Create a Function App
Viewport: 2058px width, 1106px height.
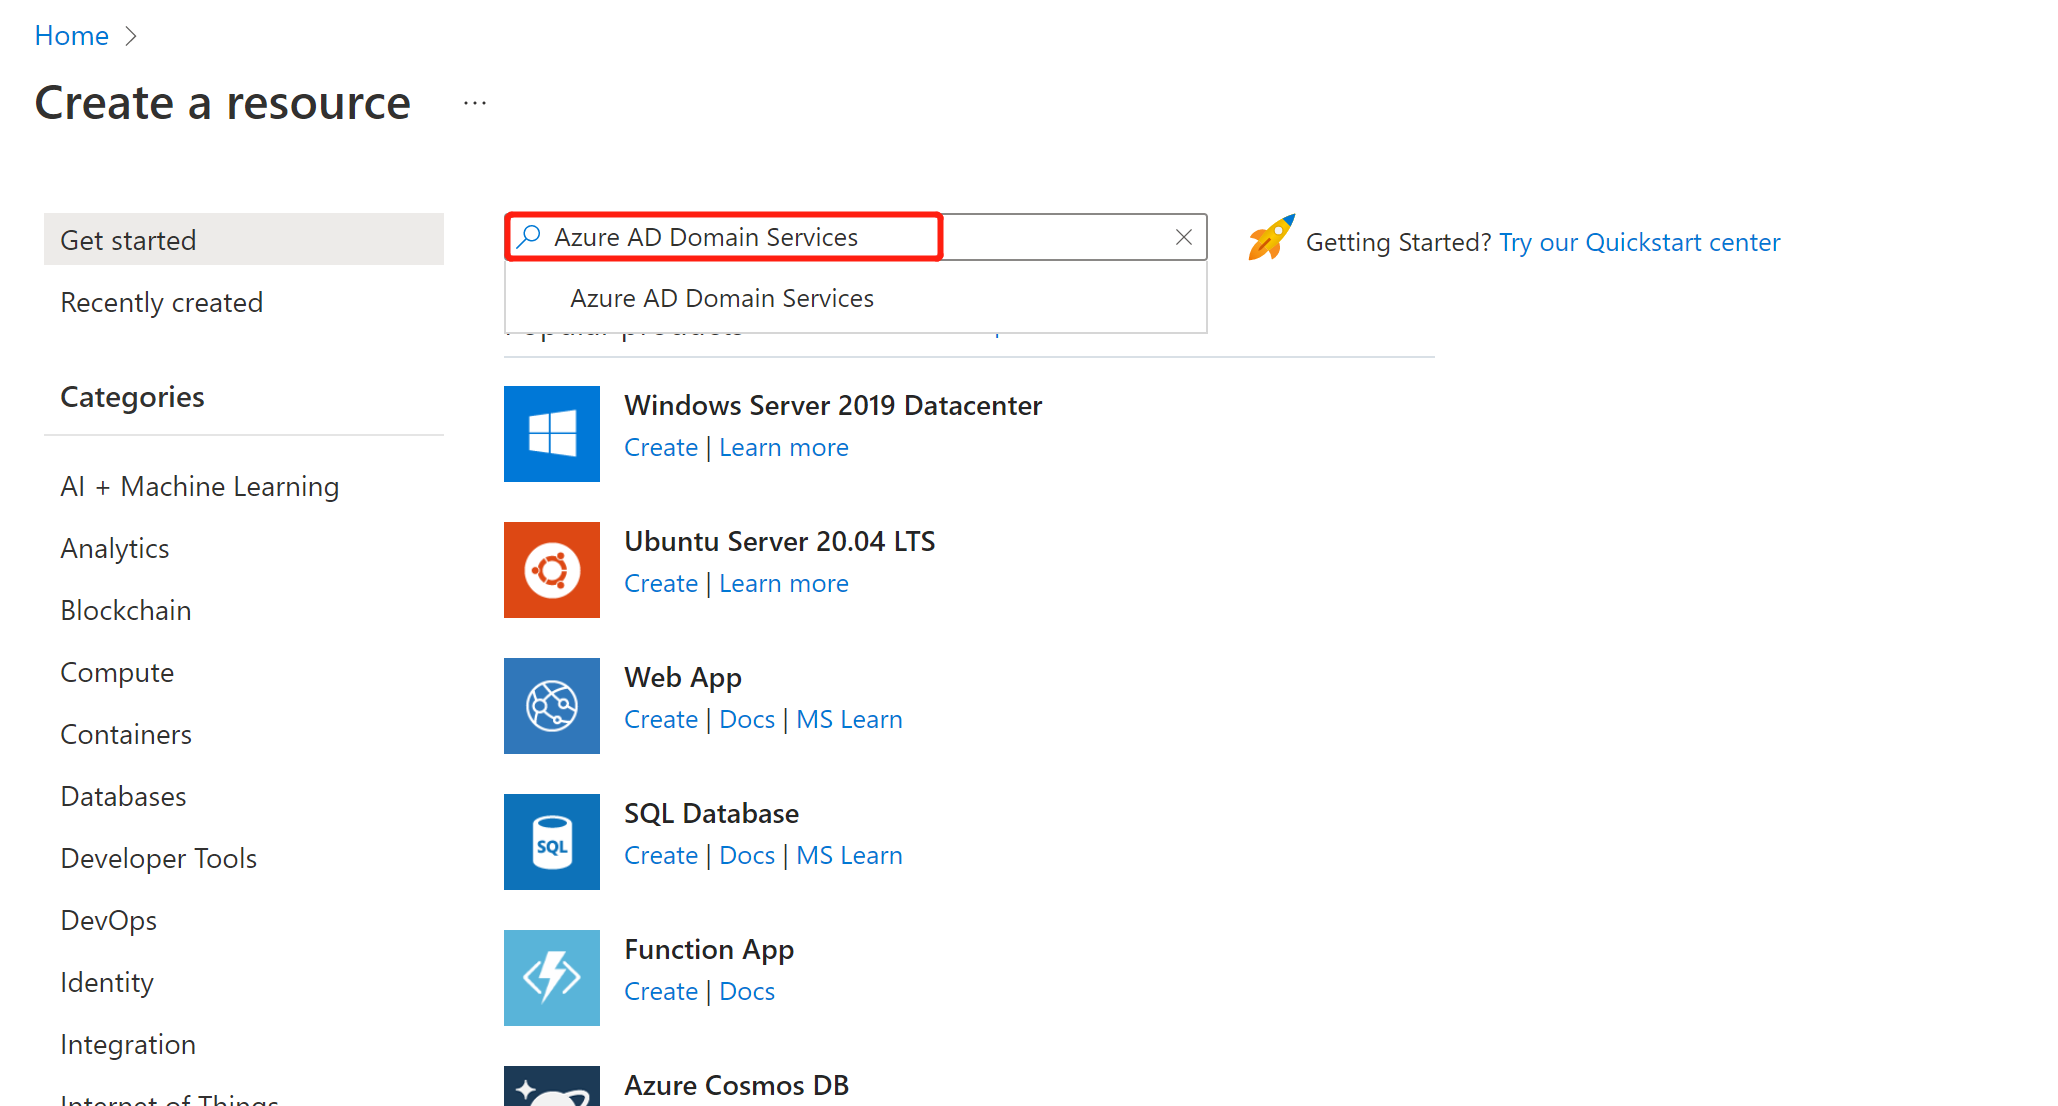[661, 991]
